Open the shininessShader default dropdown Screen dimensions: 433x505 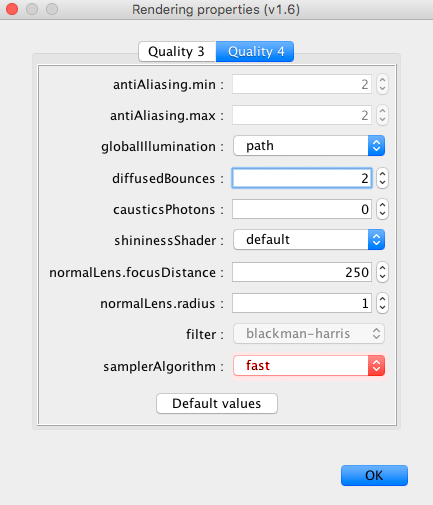point(309,240)
